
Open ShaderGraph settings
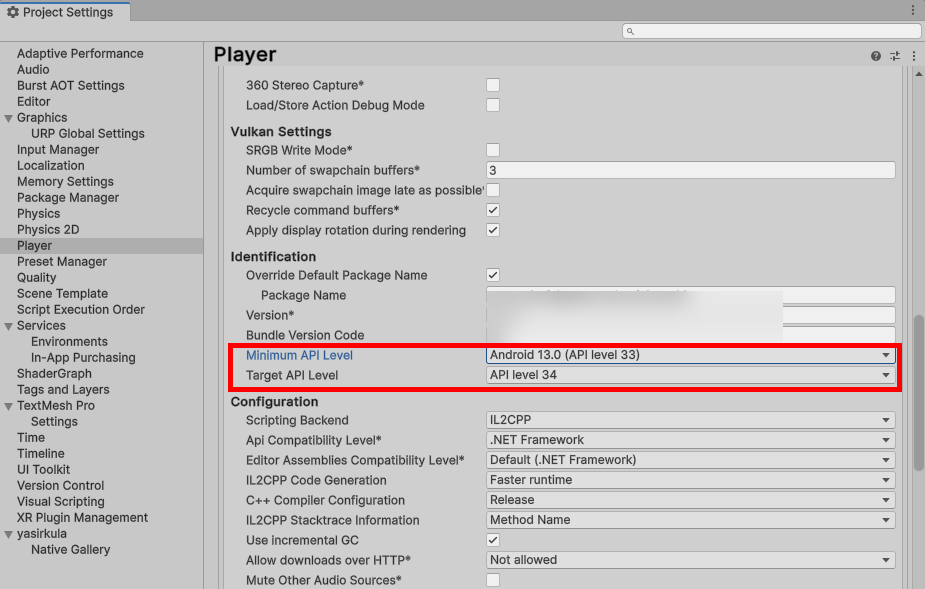pos(54,373)
